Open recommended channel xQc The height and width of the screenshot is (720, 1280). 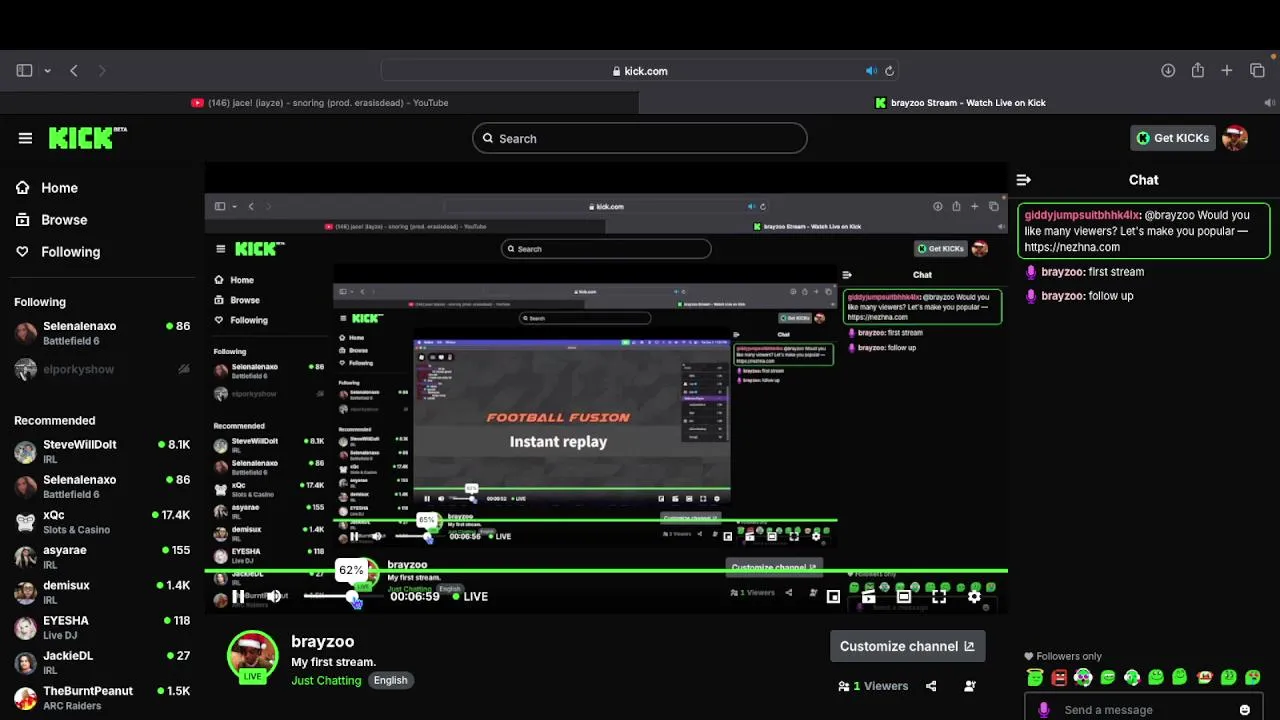click(102, 522)
